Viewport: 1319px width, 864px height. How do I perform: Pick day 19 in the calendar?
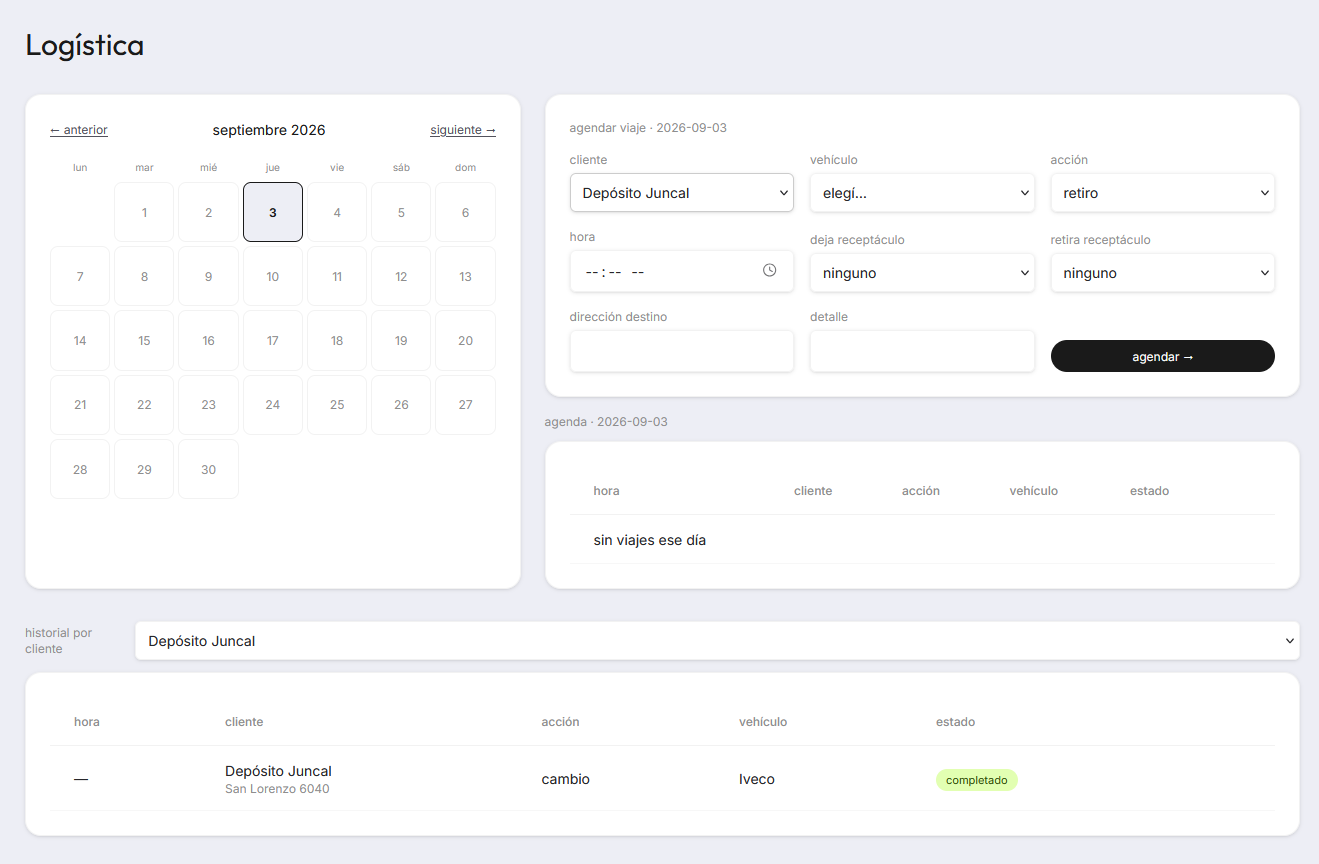[401, 340]
